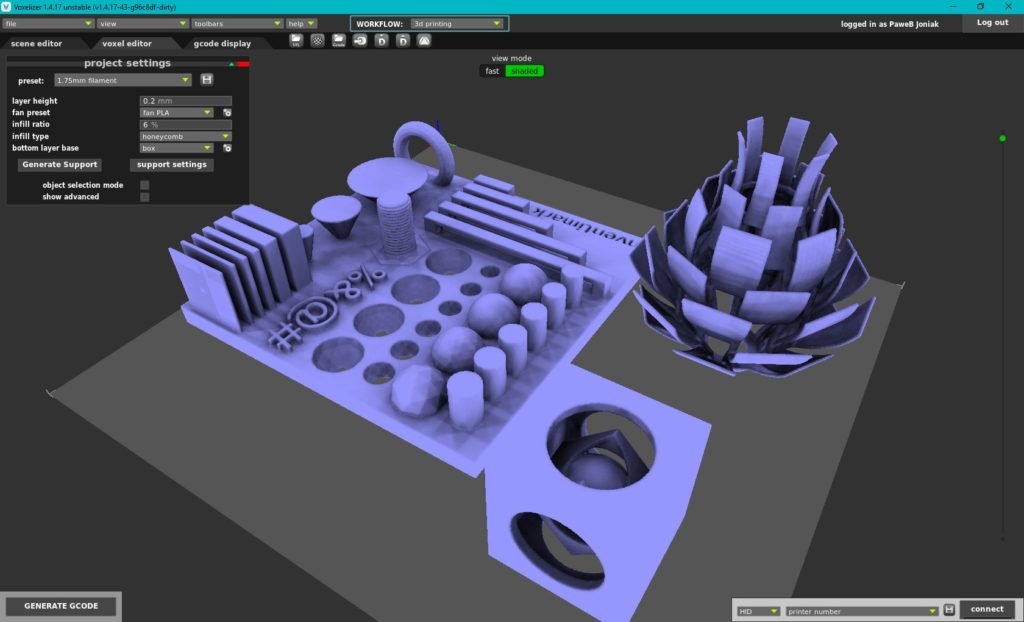Enable object selection mode
This screenshot has width=1024, height=622.
145,185
